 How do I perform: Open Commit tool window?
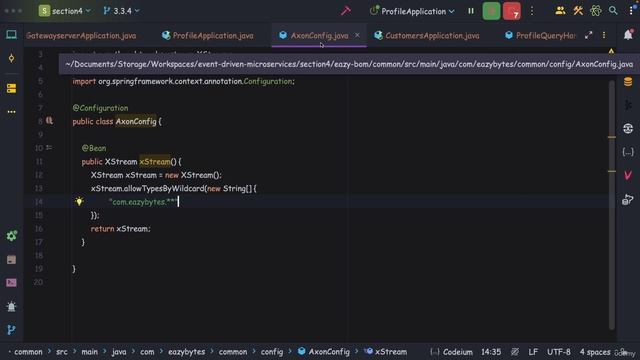click(x=11, y=58)
